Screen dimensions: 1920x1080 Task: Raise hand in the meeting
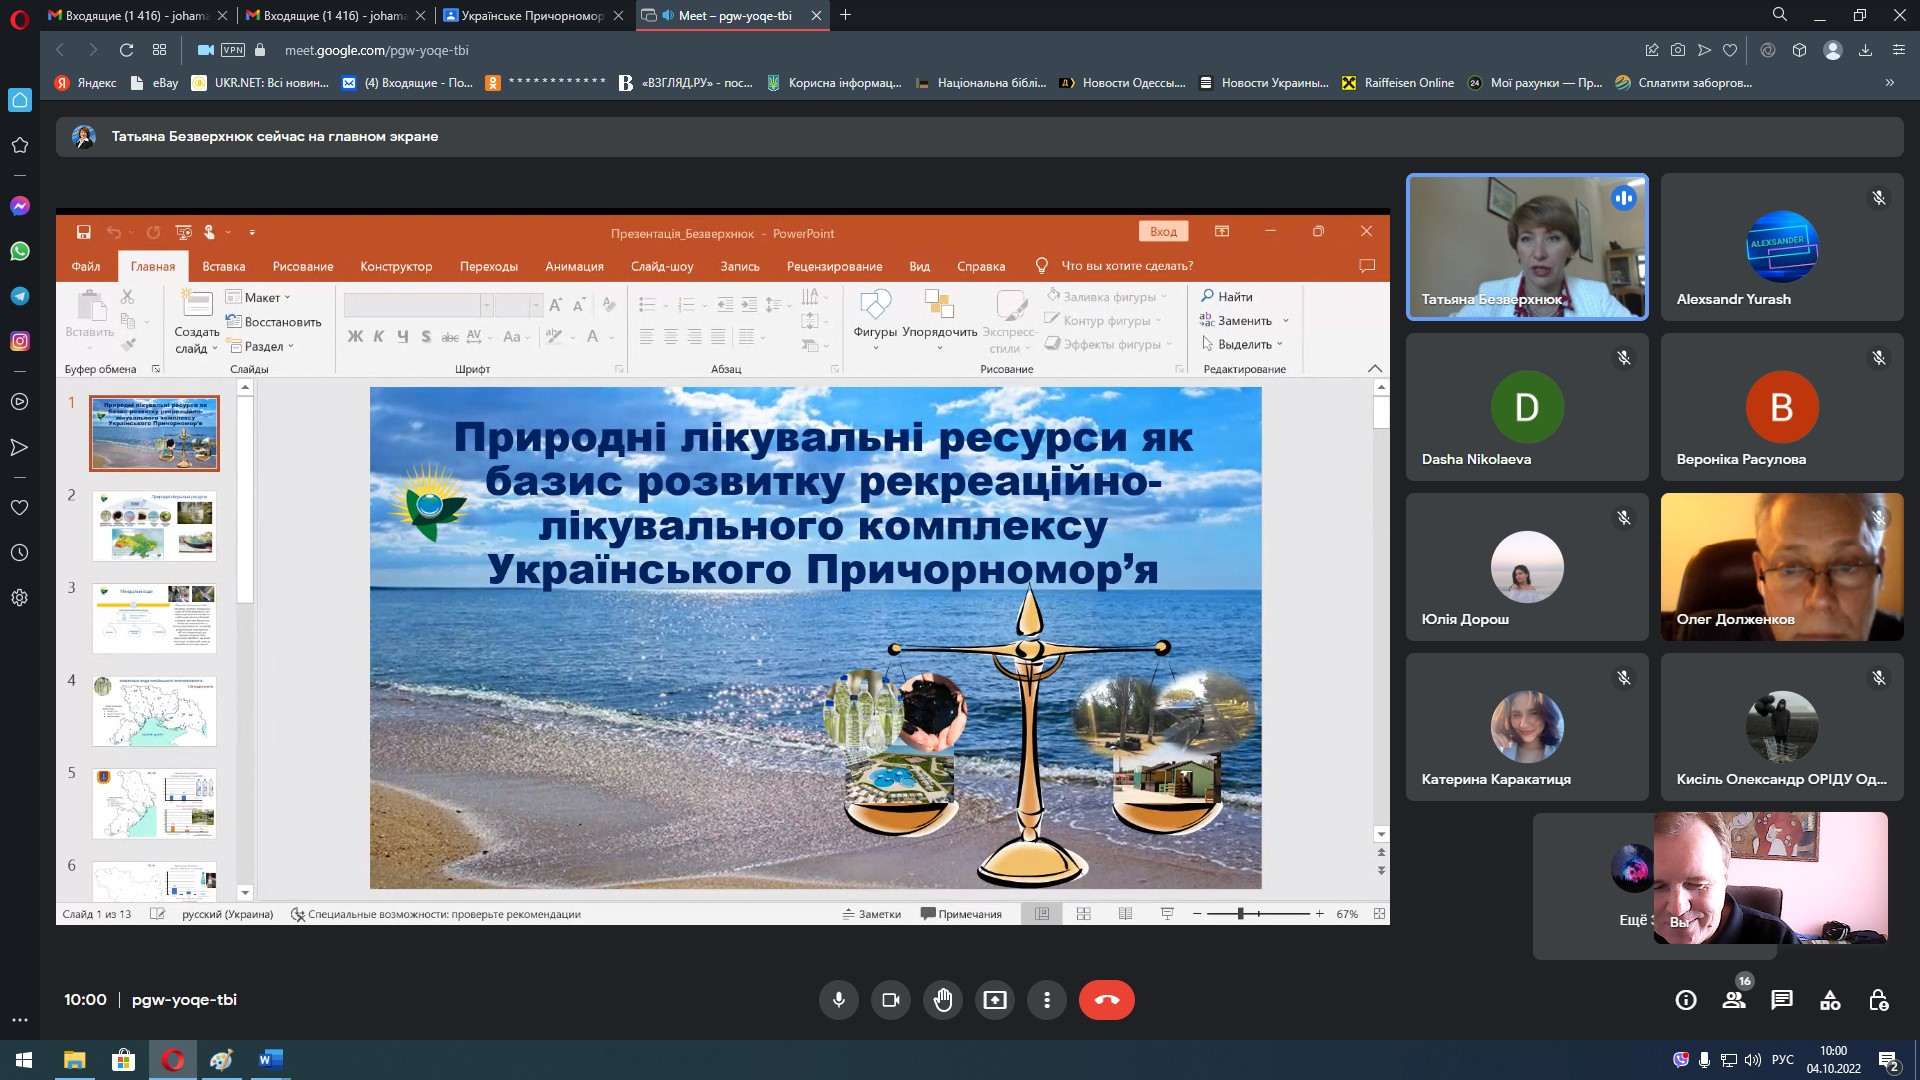click(943, 1000)
